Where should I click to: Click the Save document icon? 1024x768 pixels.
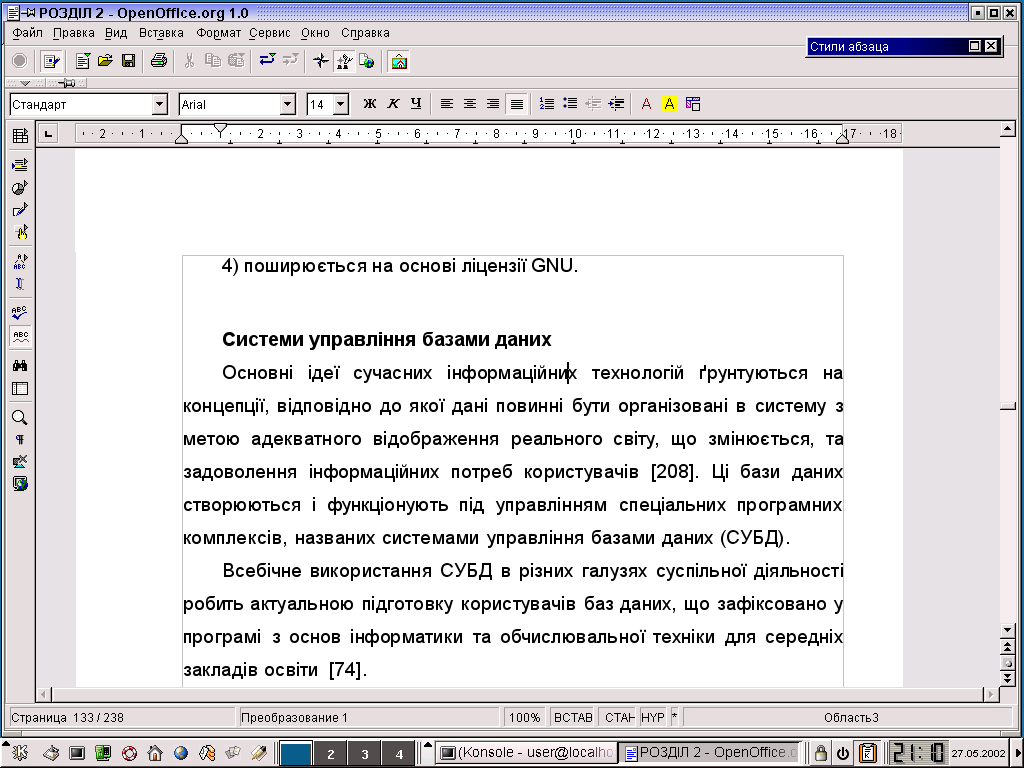tap(128, 61)
